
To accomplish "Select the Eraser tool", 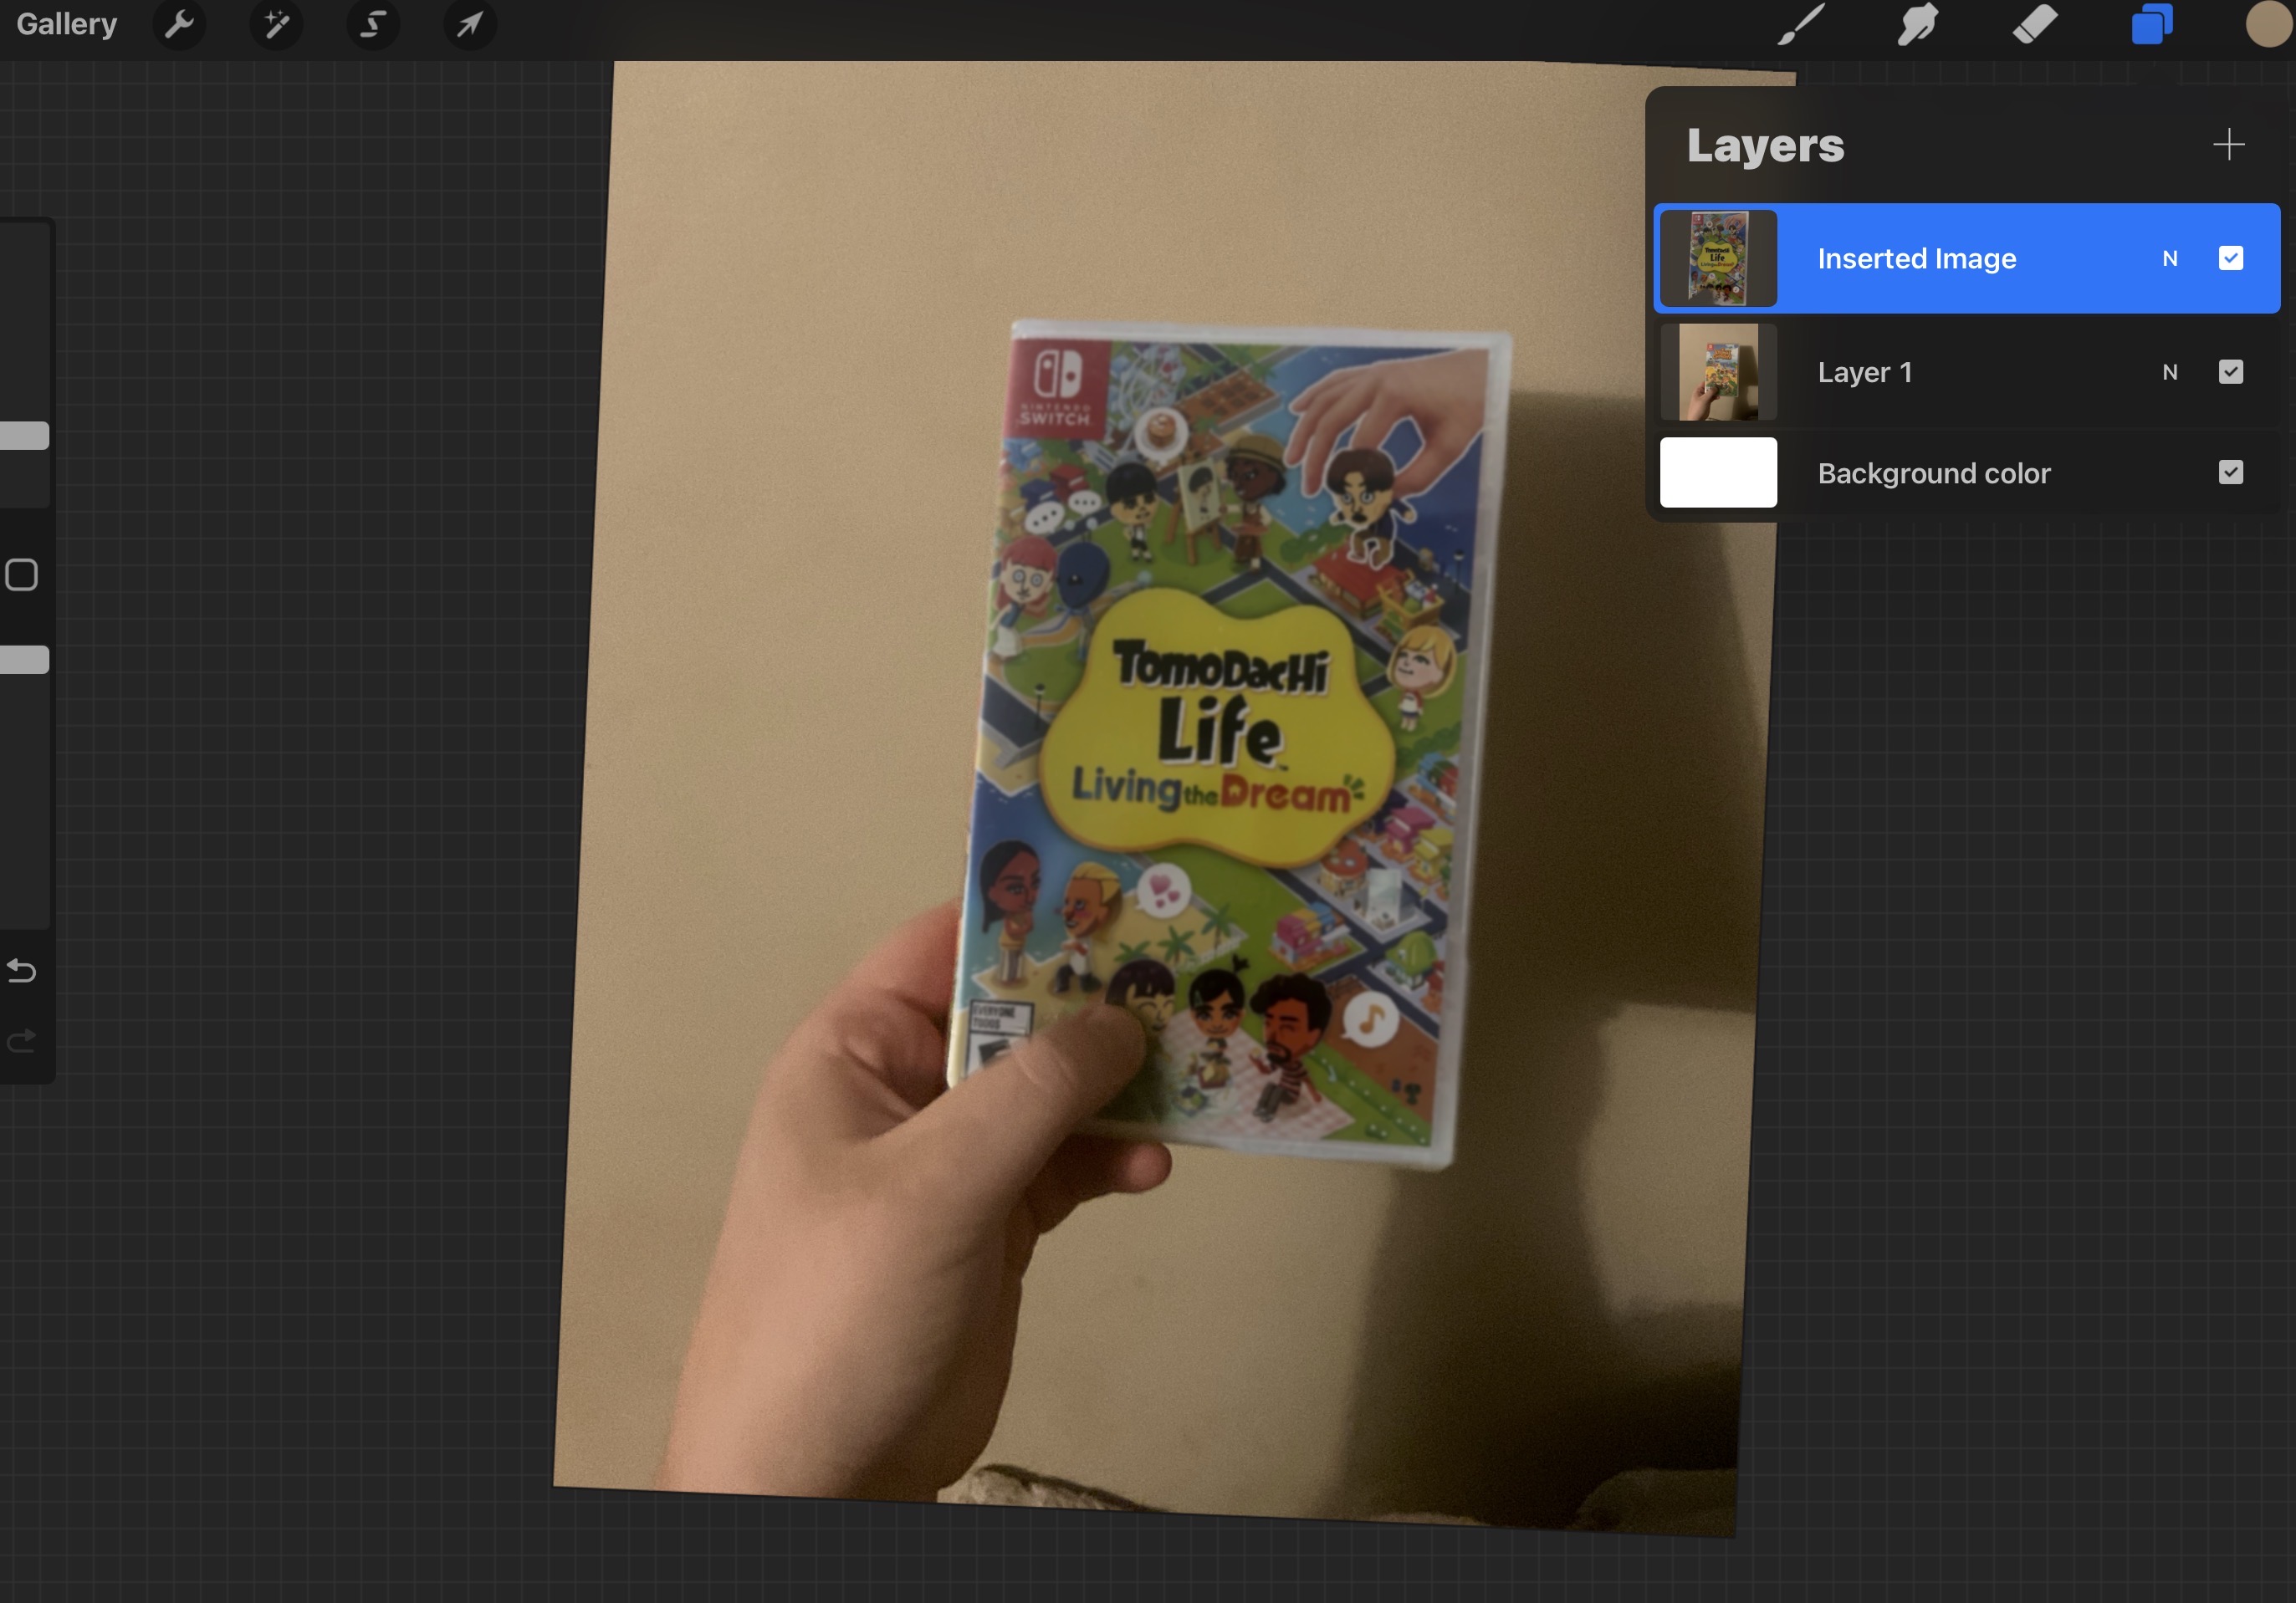I will click(2035, 24).
